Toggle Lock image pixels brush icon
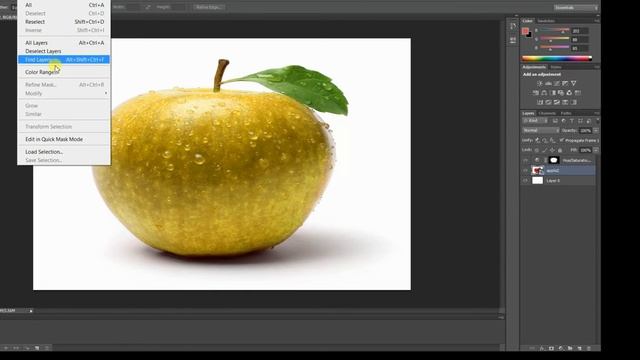The width and height of the screenshot is (640, 360). pyautogui.click(x=544, y=150)
